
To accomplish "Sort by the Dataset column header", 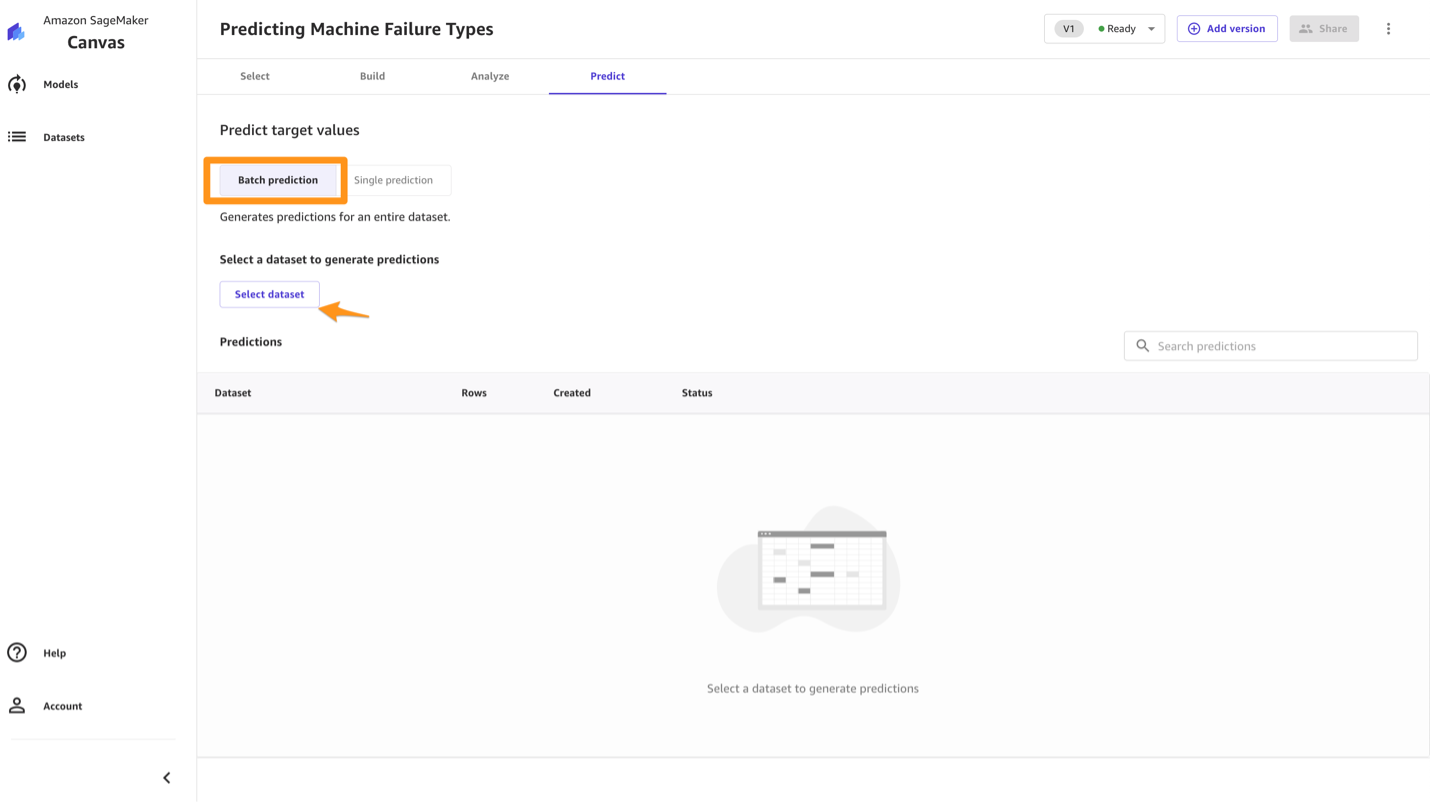I will [x=233, y=393].
